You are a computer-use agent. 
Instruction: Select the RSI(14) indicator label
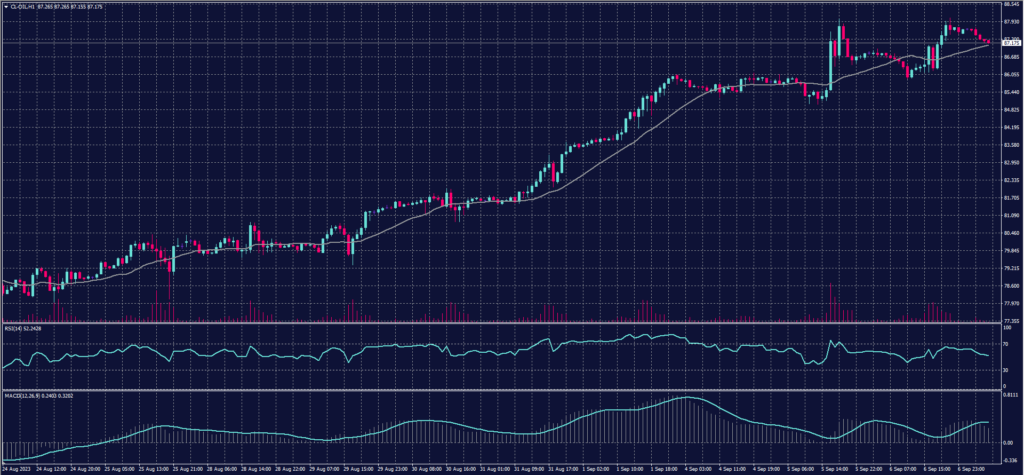15,326
